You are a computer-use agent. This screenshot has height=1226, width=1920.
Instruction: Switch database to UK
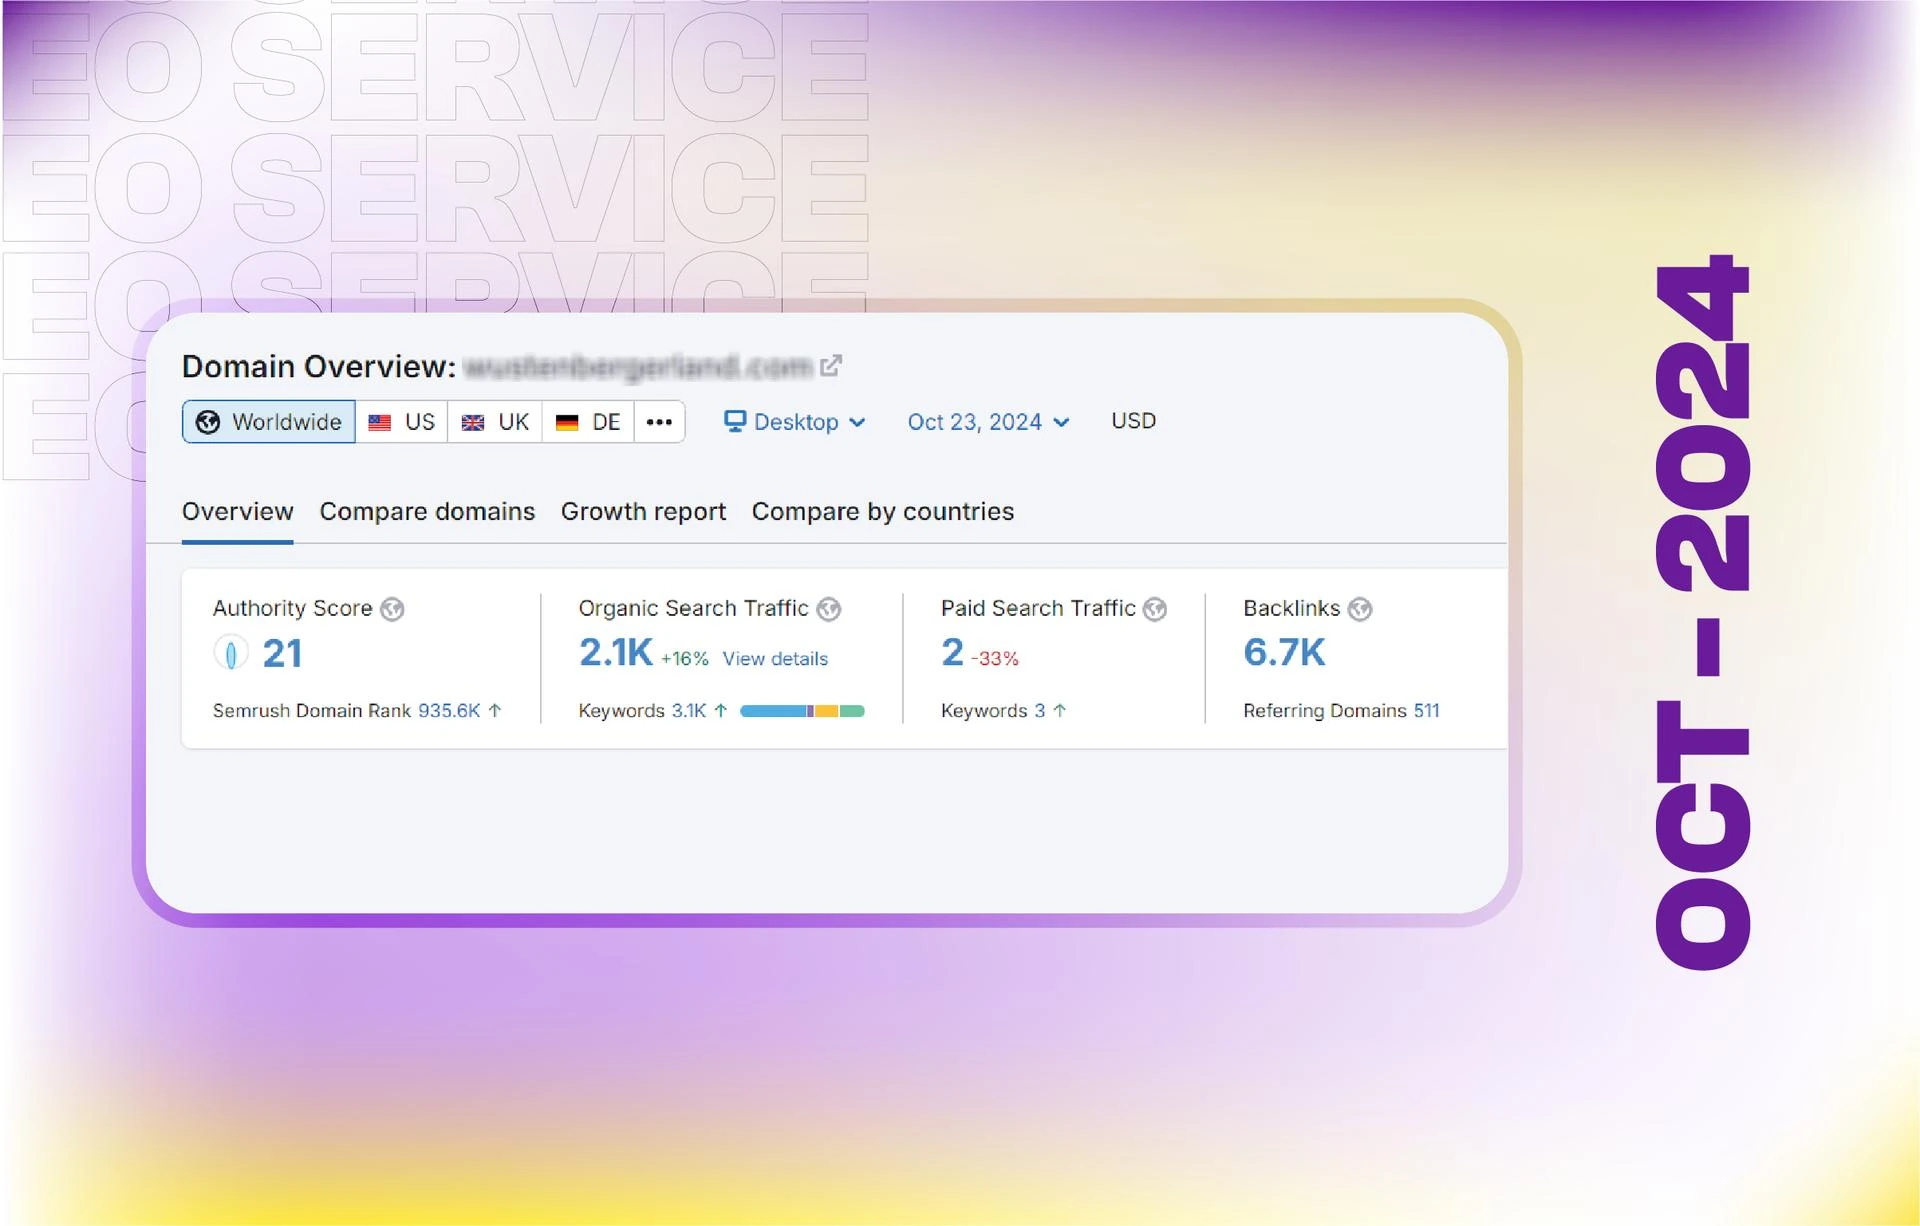tap(495, 422)
